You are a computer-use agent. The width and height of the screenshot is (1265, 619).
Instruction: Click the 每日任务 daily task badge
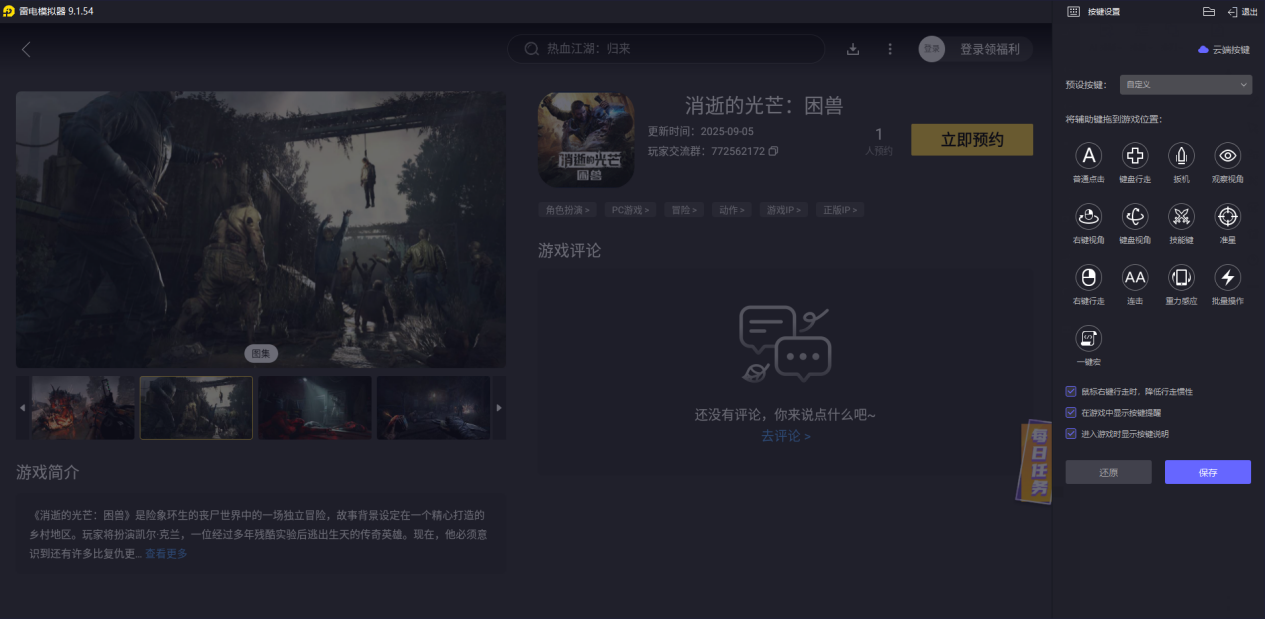coord(1034,462)
